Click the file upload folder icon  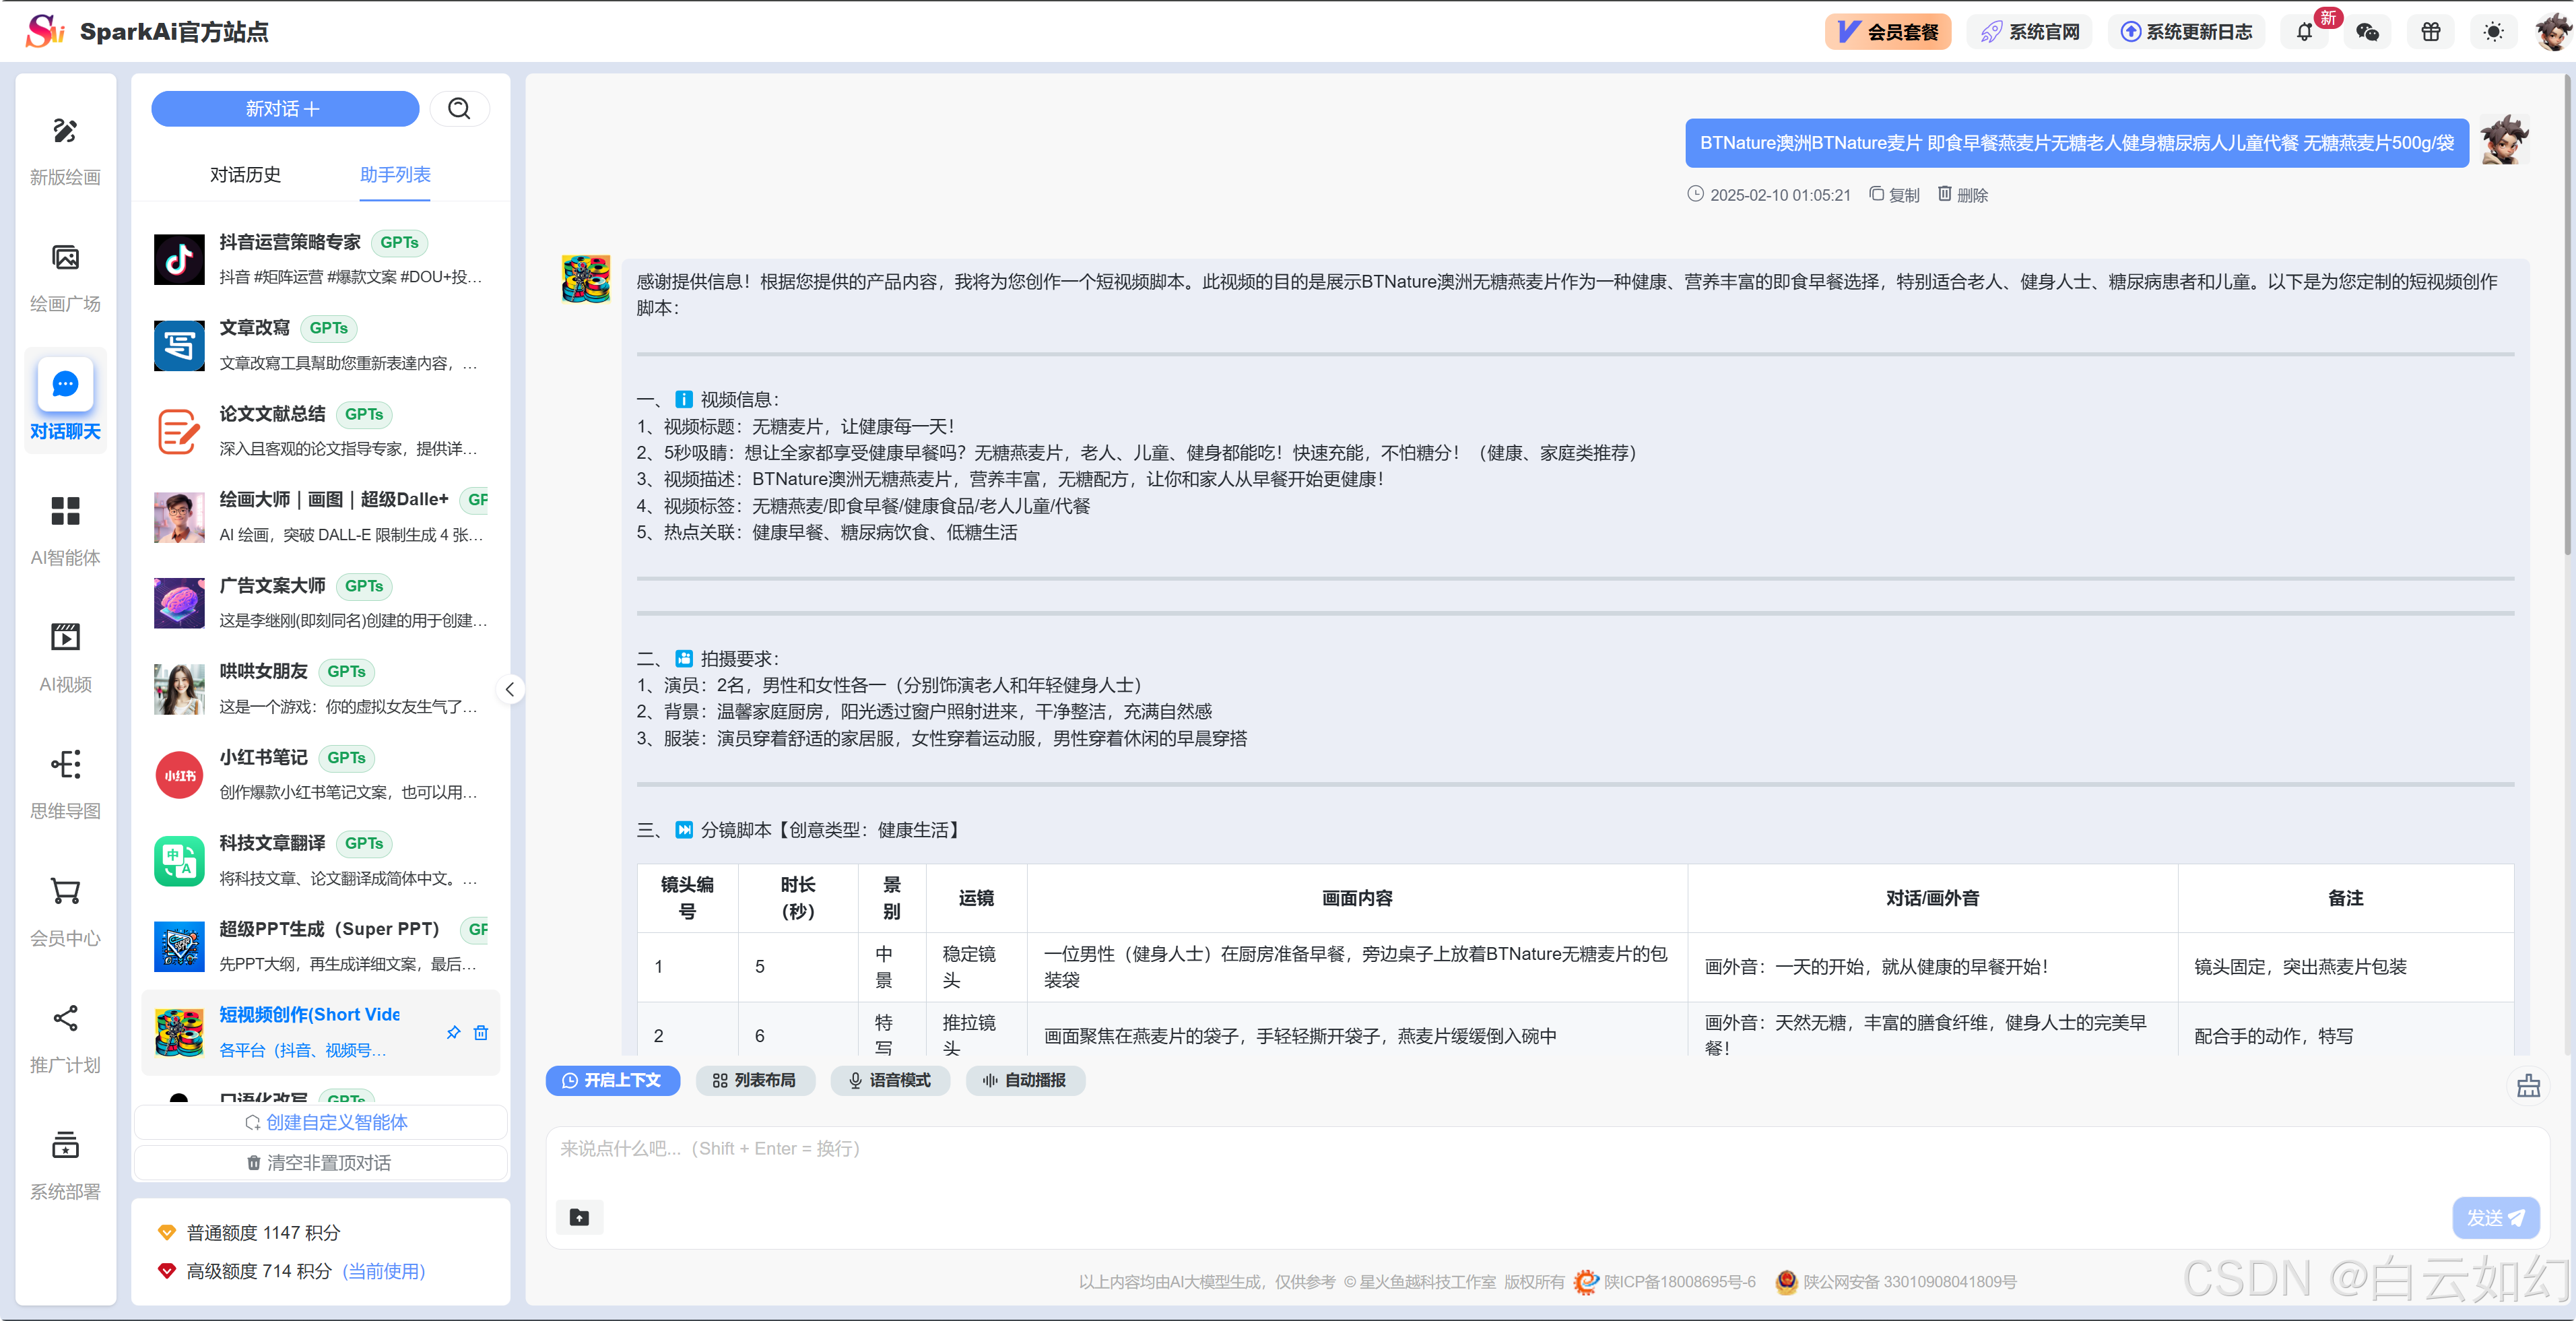tap(579, 1217)
